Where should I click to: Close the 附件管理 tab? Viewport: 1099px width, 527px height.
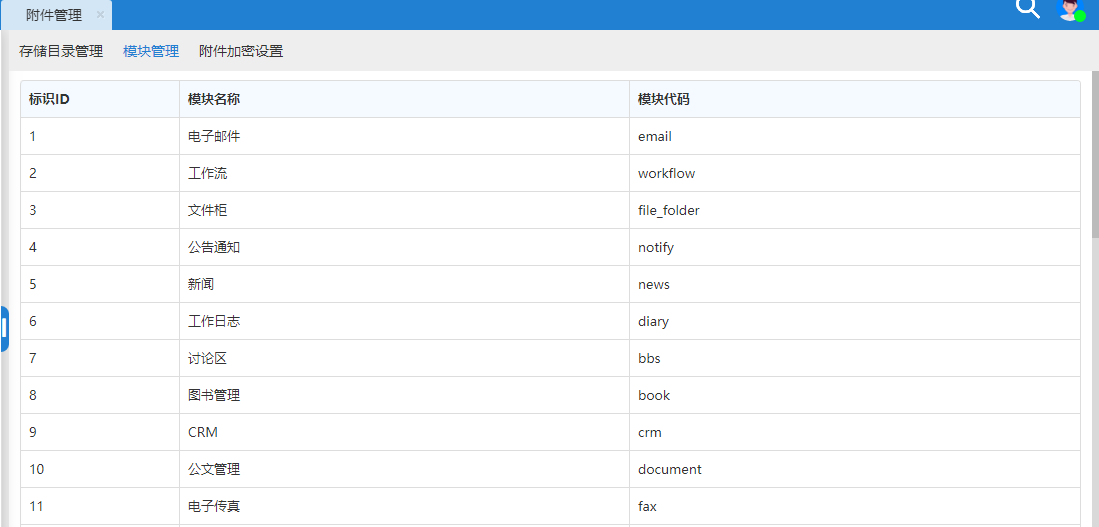click(x=100, y=15)
